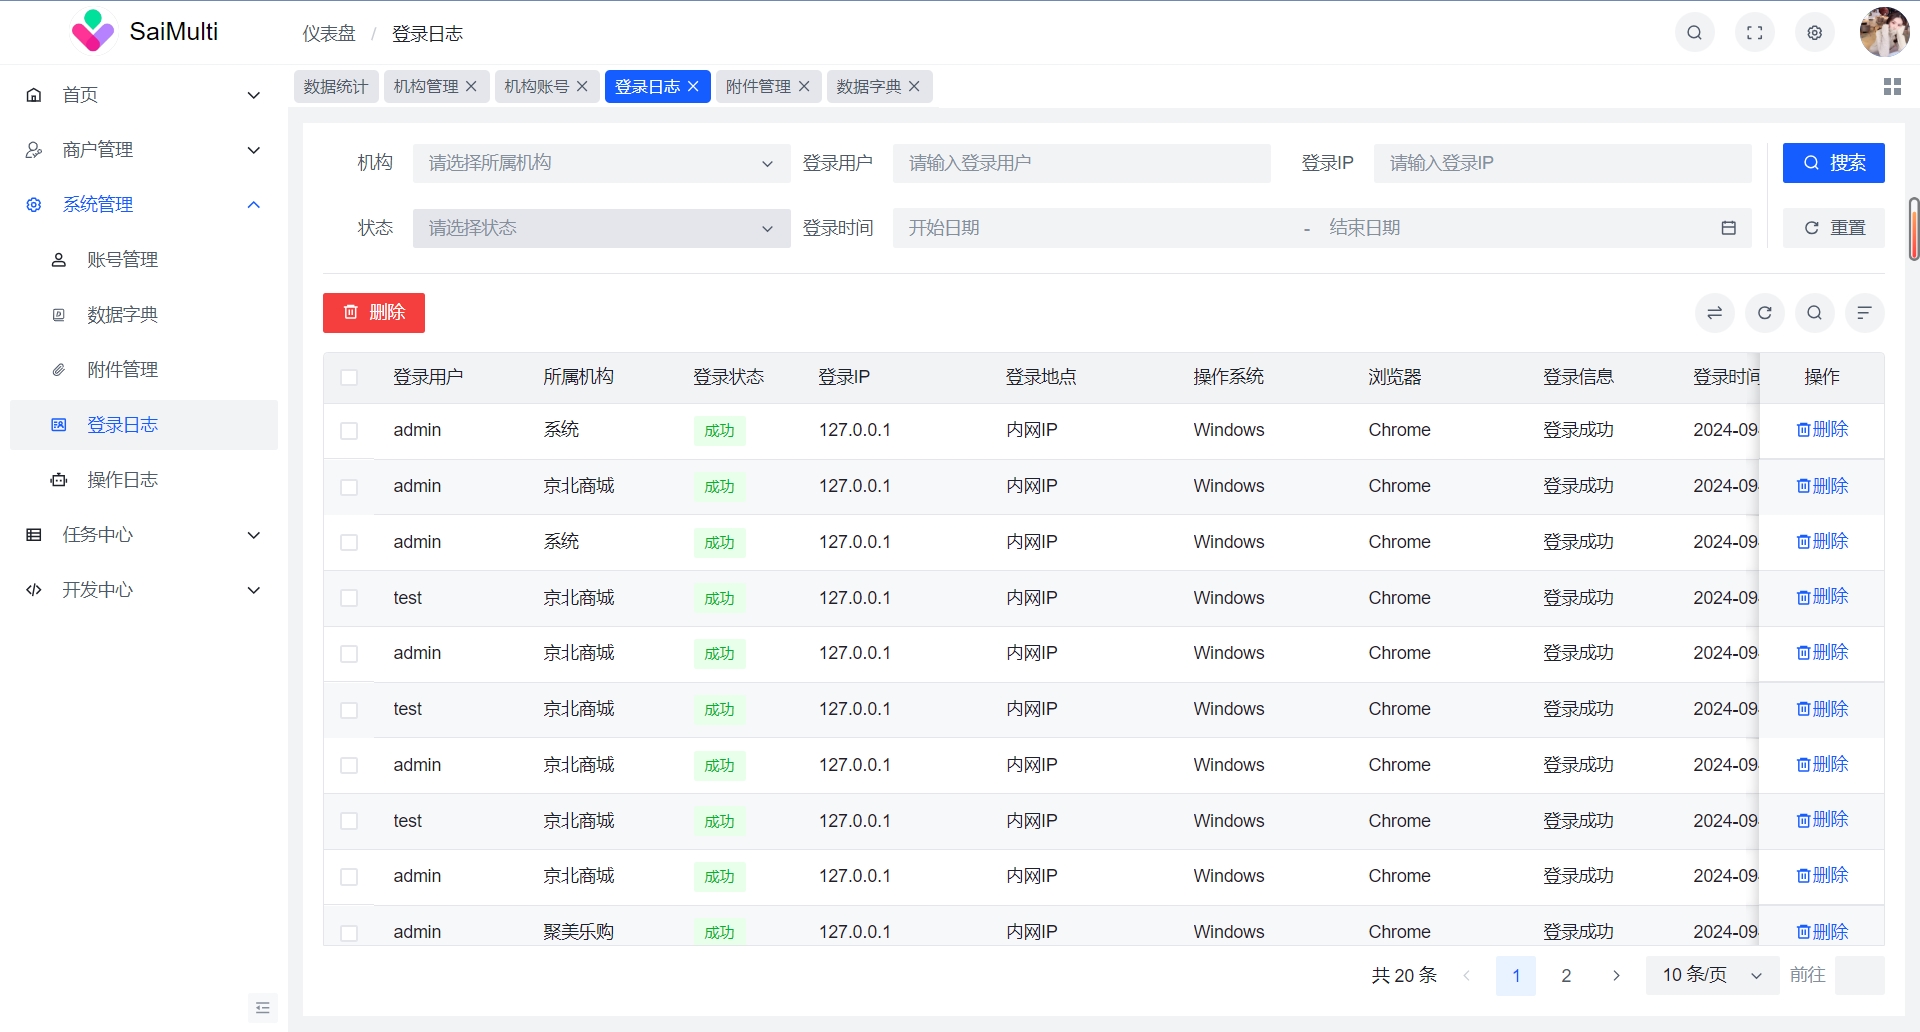Close the 机构管理 tab
The width and height of the screenshot is (1920, 1032).
[471, 87]
